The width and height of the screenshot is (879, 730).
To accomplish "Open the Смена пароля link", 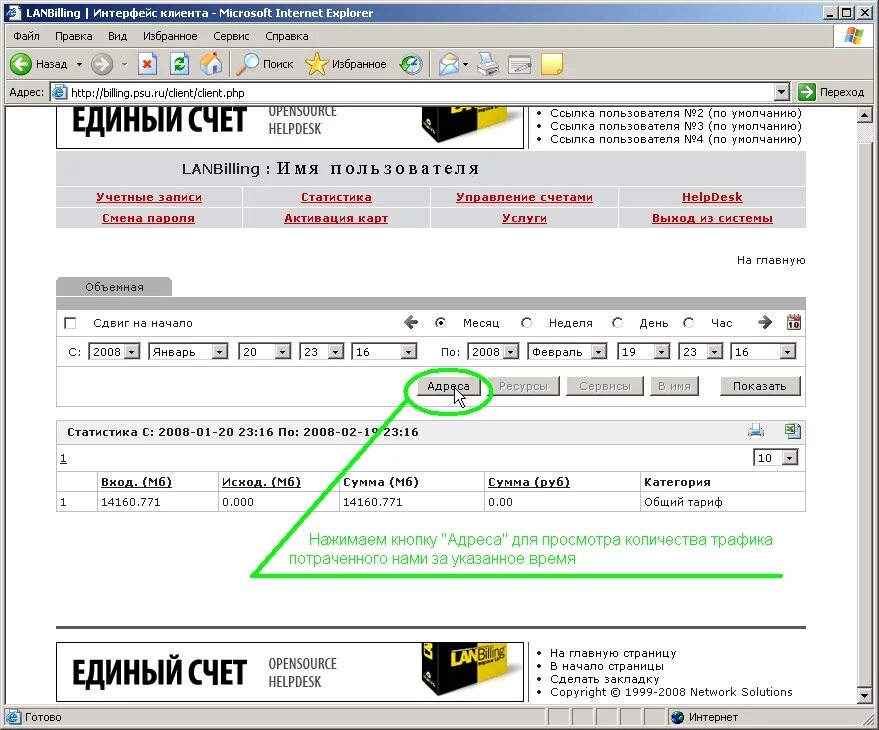I will [149, 218].
